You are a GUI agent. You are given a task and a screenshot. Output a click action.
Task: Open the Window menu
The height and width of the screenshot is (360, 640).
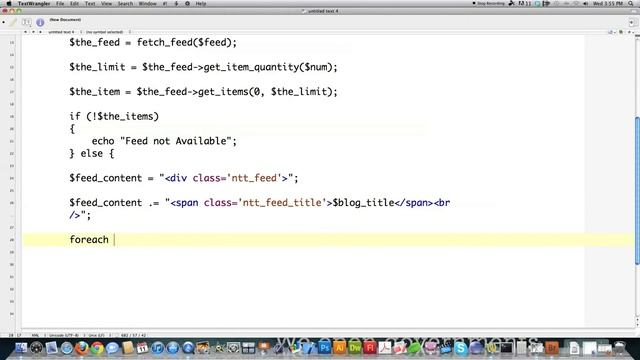click(x=147, y=3)
